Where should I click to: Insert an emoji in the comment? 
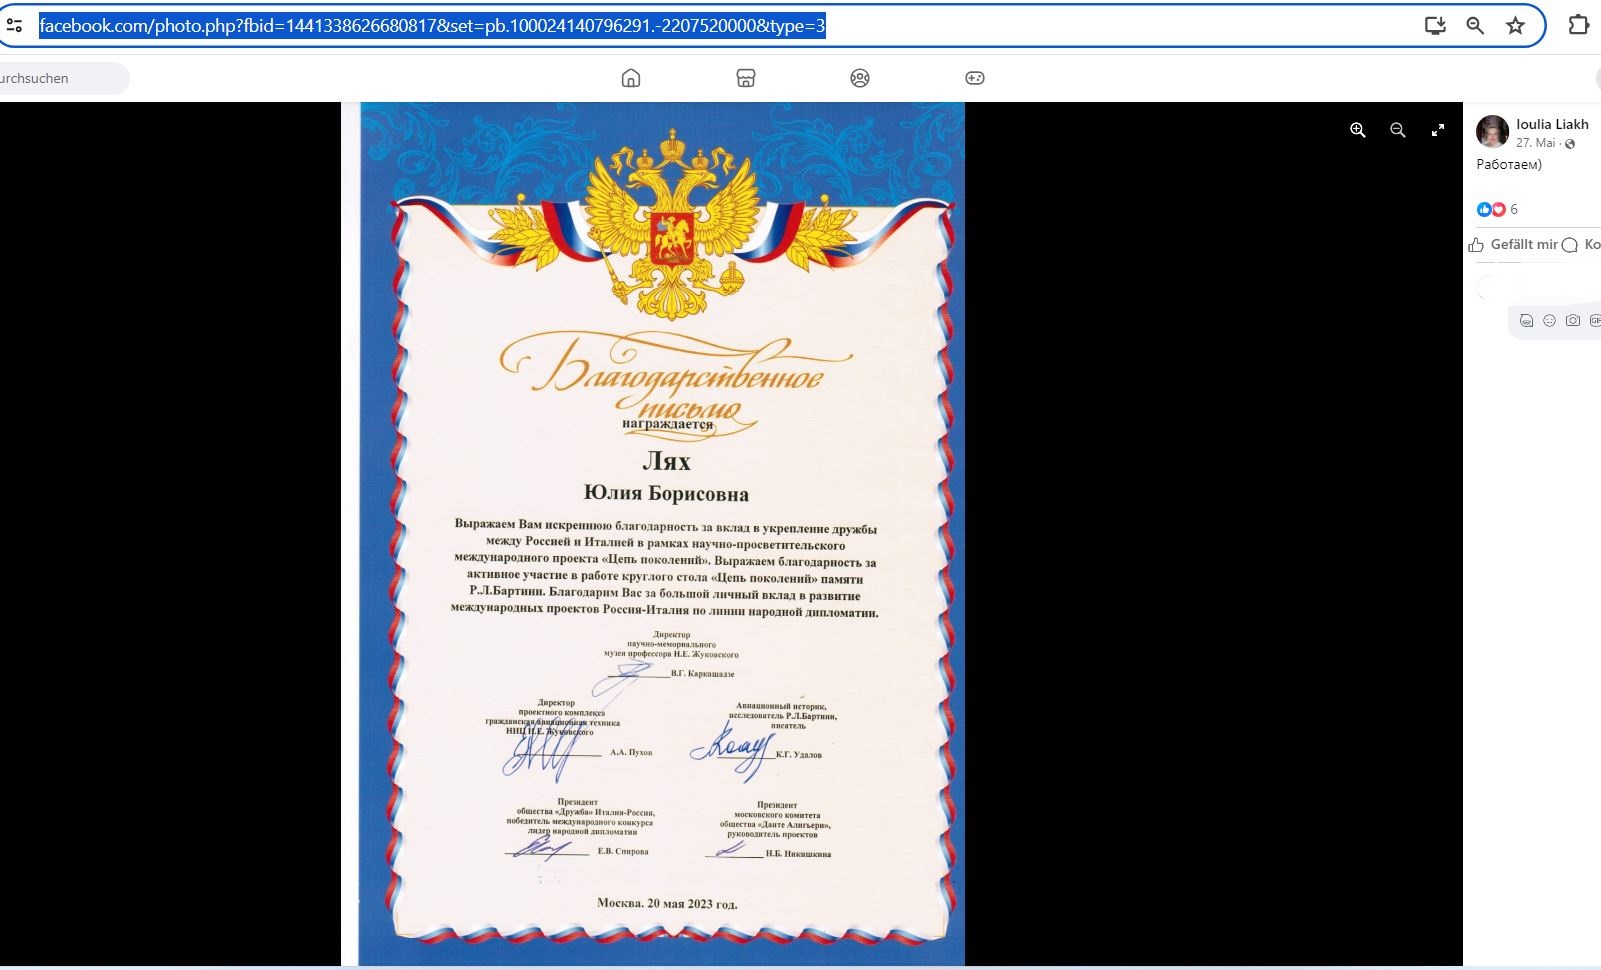[x=1550, y=321]
